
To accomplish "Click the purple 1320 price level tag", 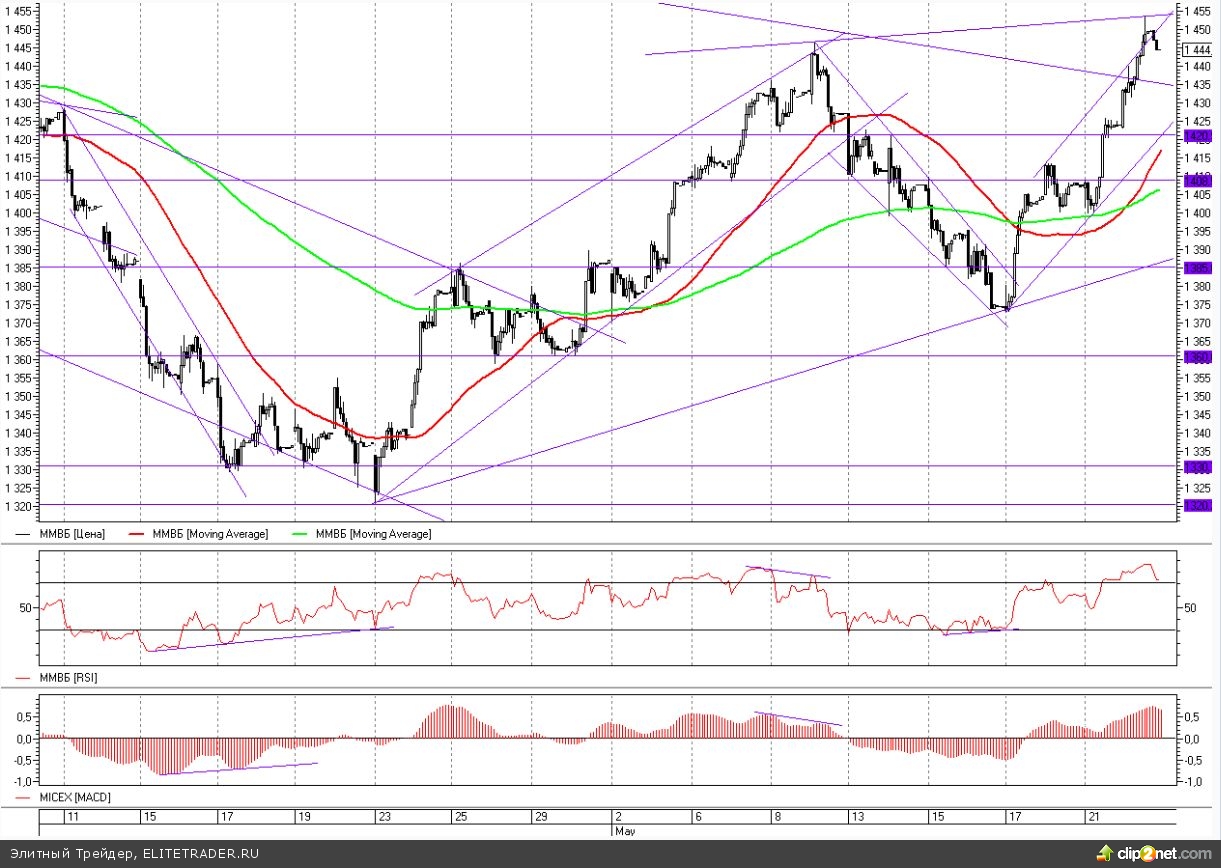I will click(1196, 505).
